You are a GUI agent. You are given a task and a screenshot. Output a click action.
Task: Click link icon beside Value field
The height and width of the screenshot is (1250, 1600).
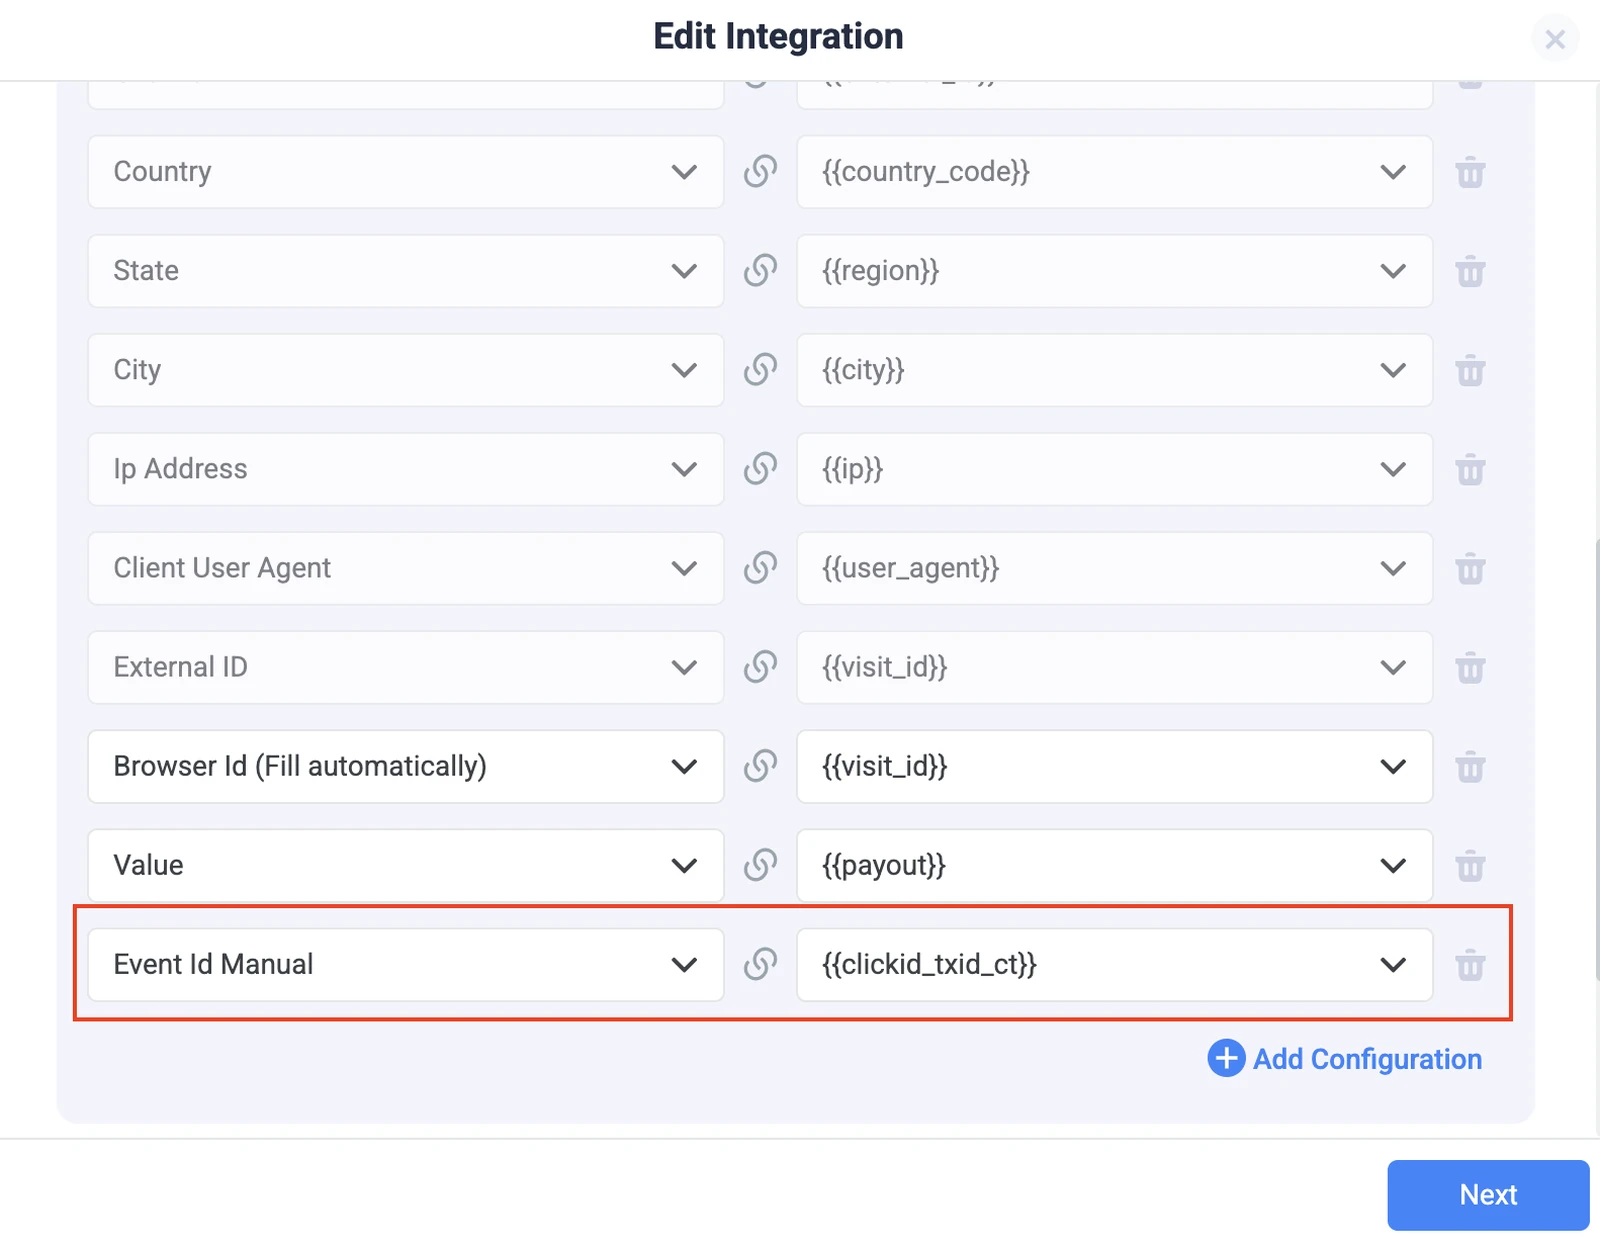point(760,864)
